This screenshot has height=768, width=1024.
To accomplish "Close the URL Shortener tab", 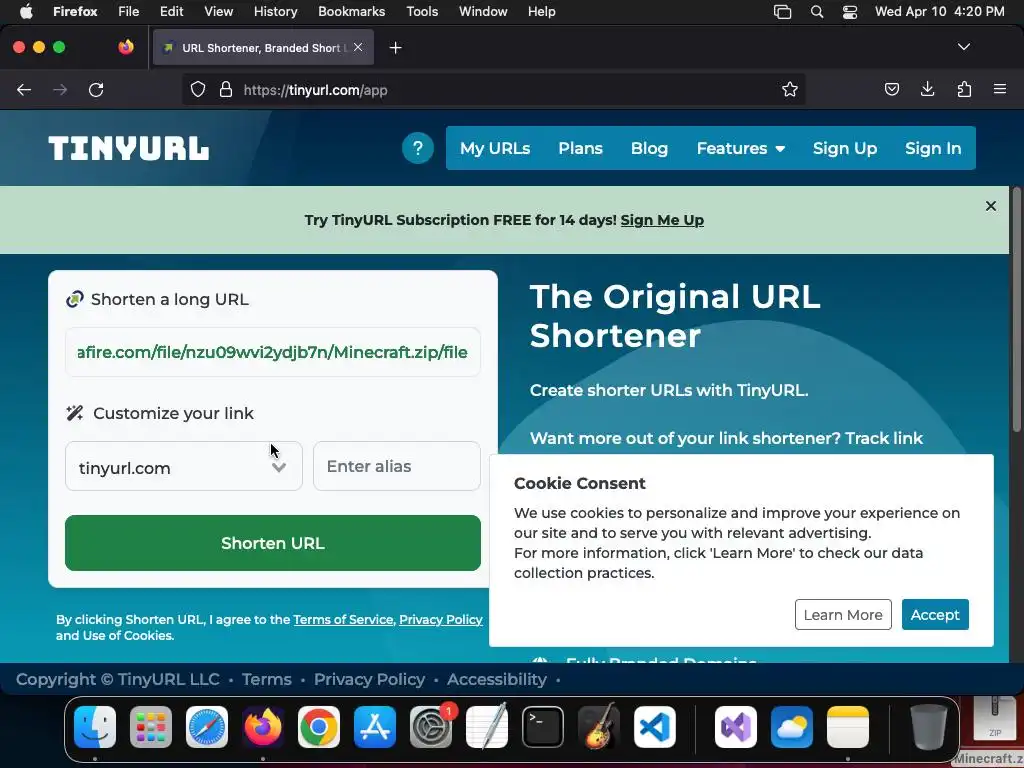I will tap(358, 47).
